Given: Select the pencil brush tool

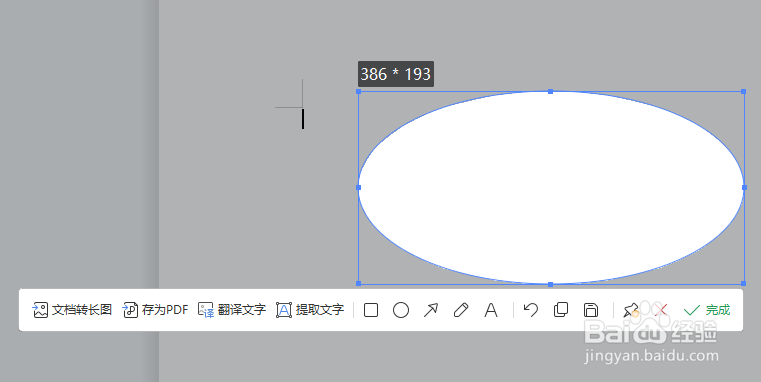Looking at the screenshot, I should tap(461, 310).
